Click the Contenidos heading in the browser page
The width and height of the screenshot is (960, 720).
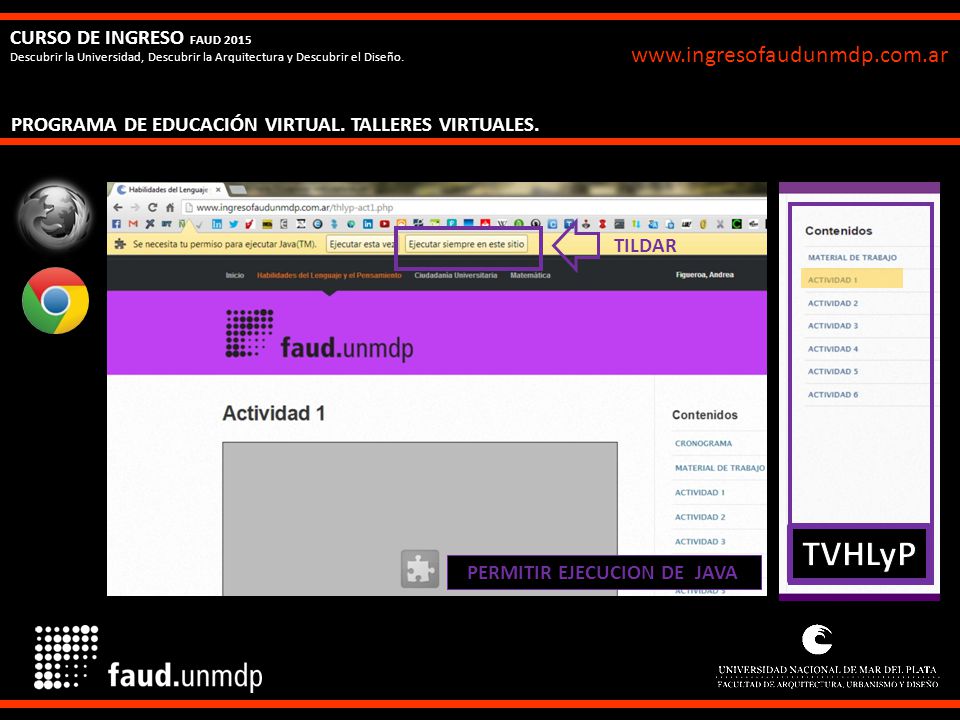[x=705, y=415]
